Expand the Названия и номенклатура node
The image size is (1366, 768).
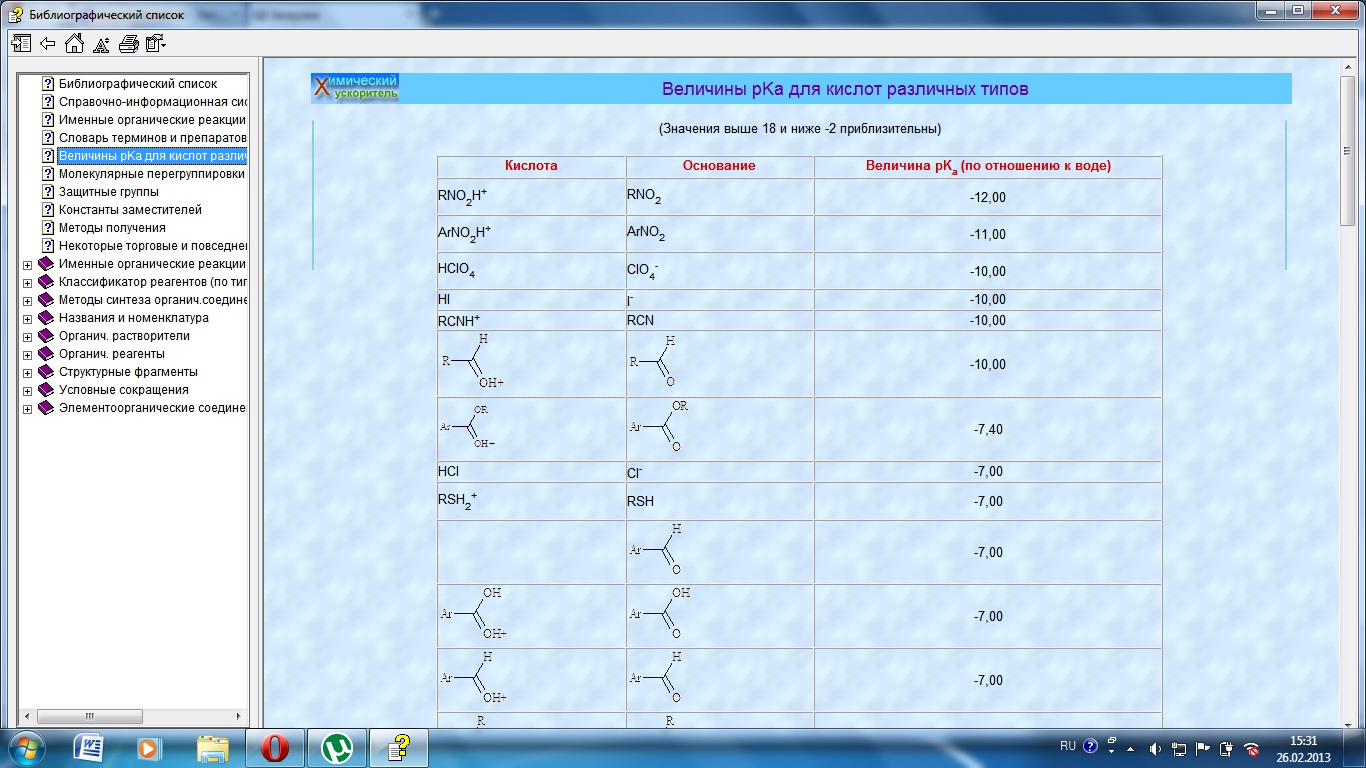28,319
